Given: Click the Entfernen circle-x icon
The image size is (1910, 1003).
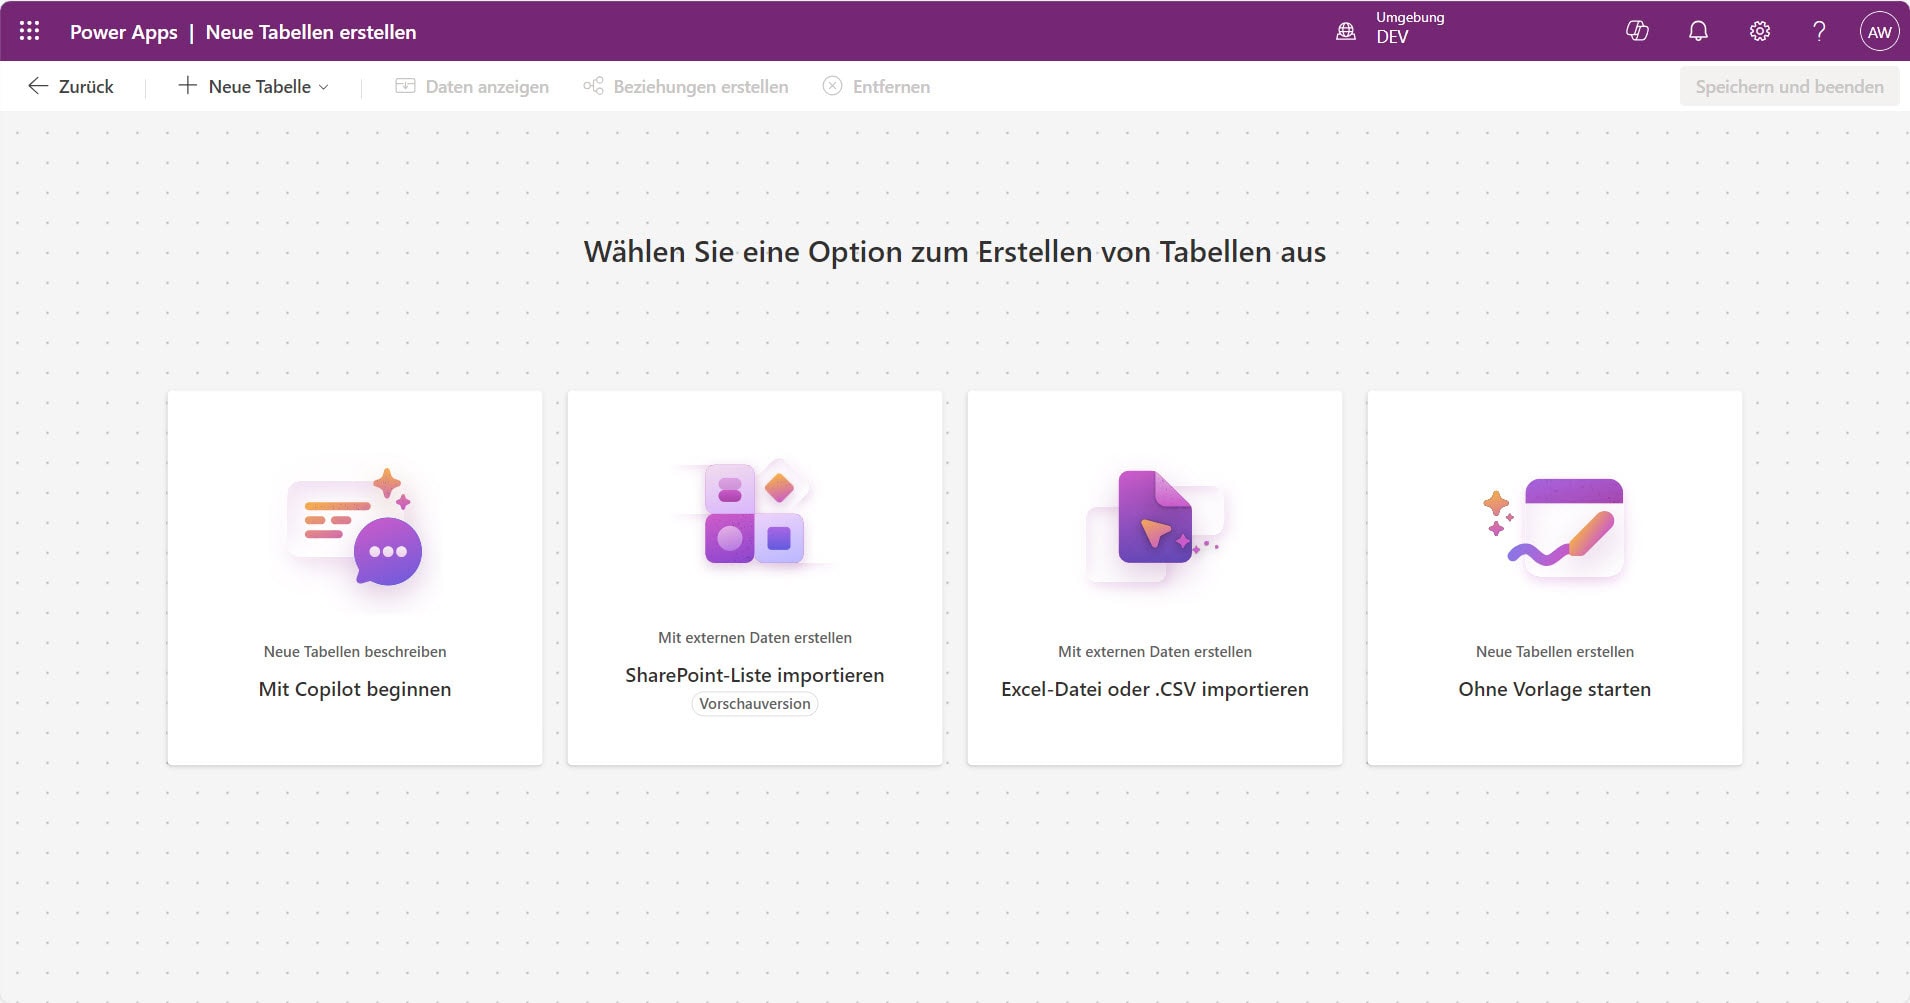Looking at the screenshot, I should point(832,86).
